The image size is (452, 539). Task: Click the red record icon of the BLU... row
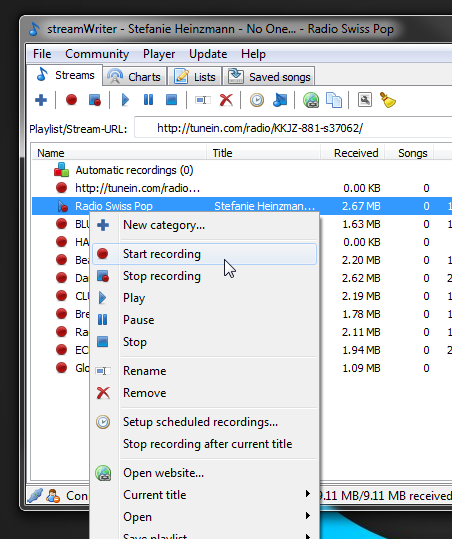tap(61, 224)
